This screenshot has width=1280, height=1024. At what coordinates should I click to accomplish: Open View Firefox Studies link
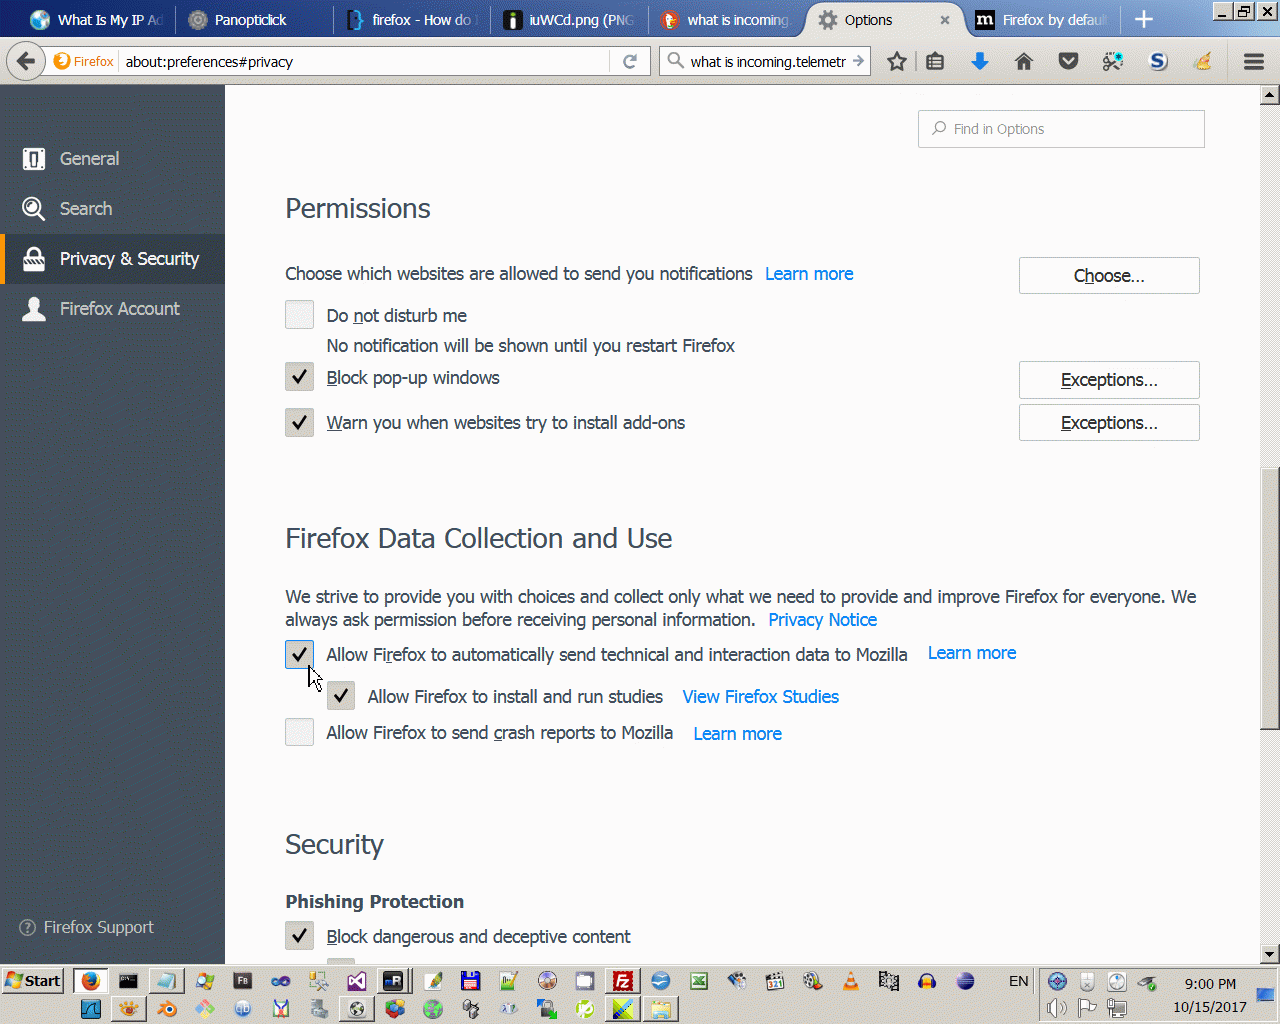coord(760,697)
